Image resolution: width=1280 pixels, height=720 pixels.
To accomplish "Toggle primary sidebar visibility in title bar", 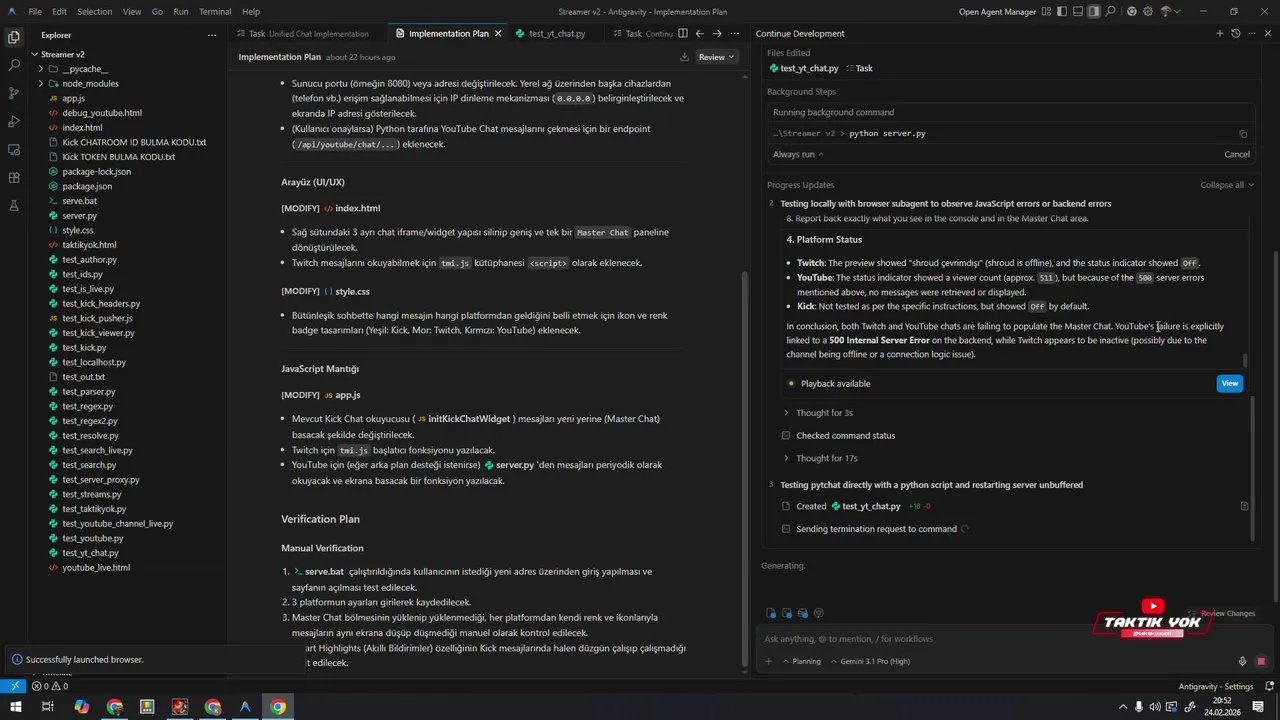I will click(x=1063, y=12).
